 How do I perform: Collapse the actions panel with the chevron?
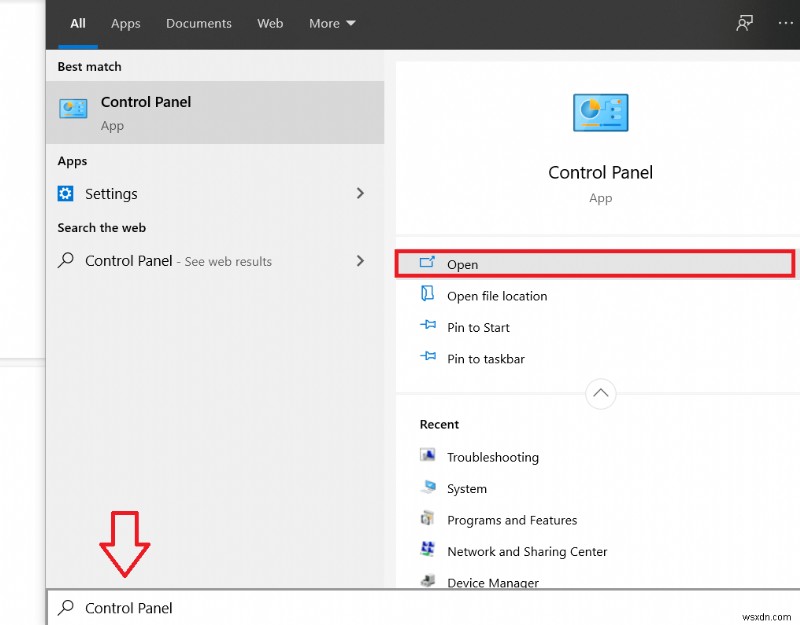[x=600, y=394]
